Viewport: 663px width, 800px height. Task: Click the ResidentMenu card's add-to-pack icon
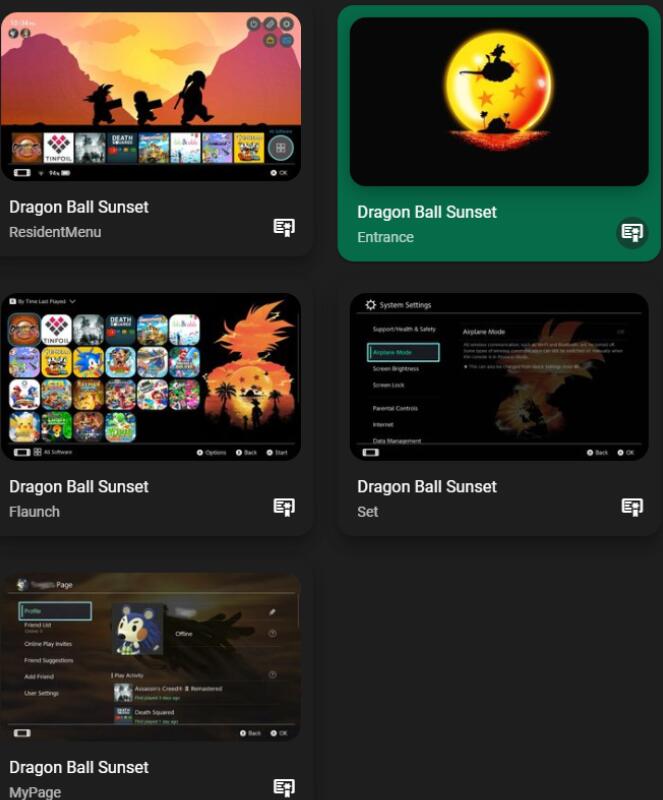point(284,227)
